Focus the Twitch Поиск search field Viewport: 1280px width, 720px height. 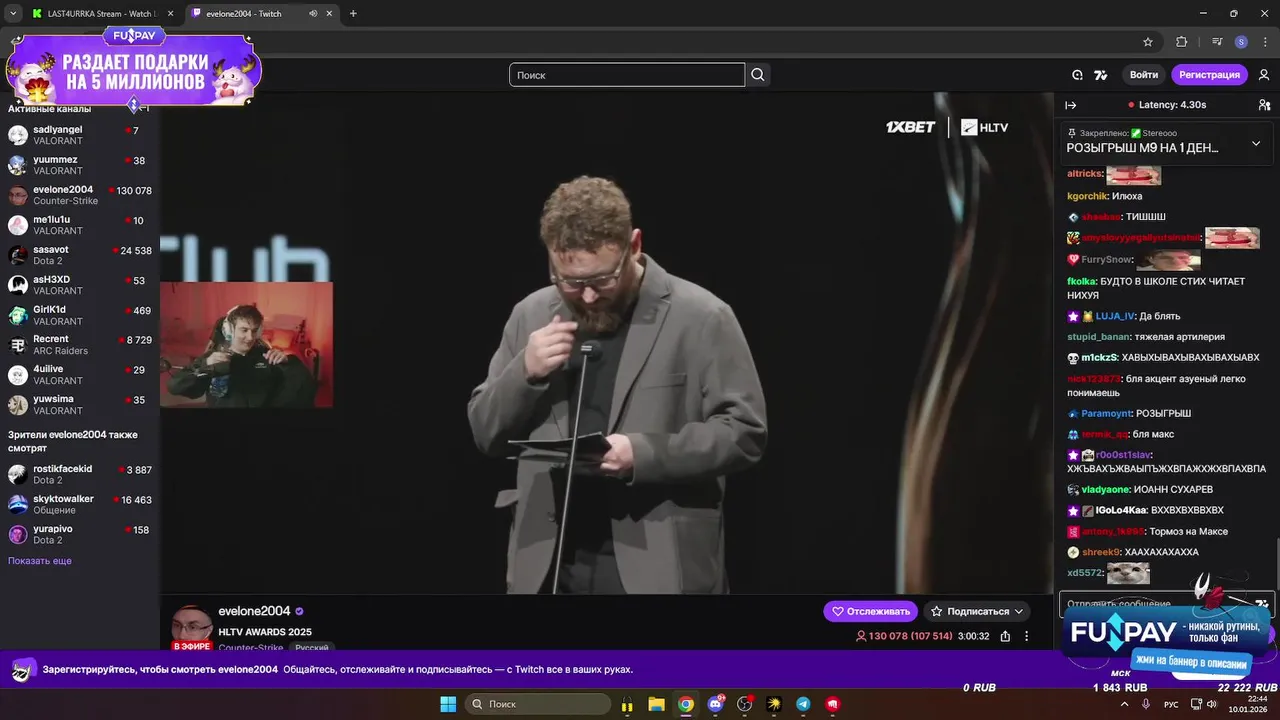[627, 75]
